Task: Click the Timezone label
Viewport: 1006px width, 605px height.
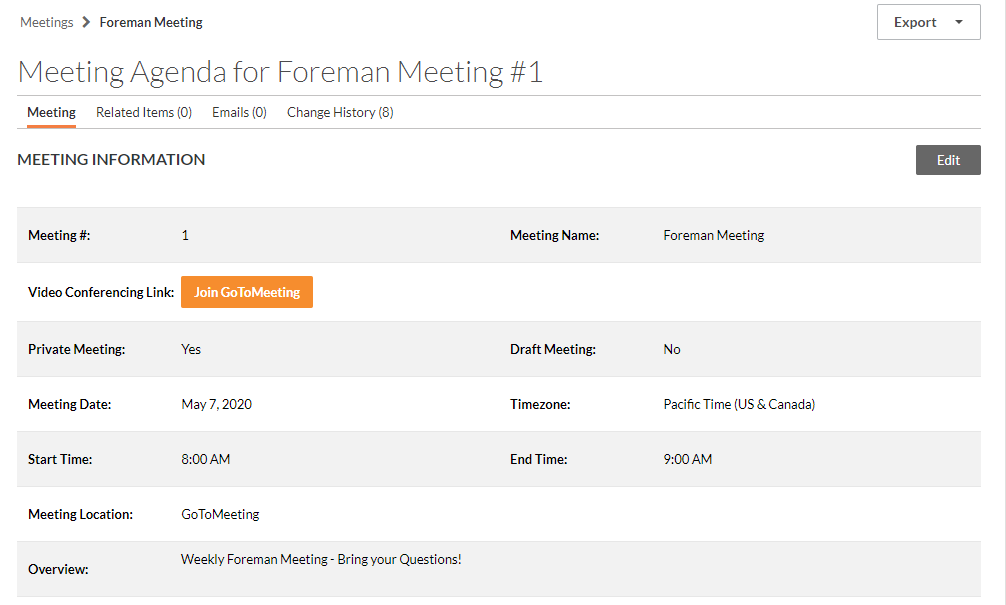Action: click(540, 404)
